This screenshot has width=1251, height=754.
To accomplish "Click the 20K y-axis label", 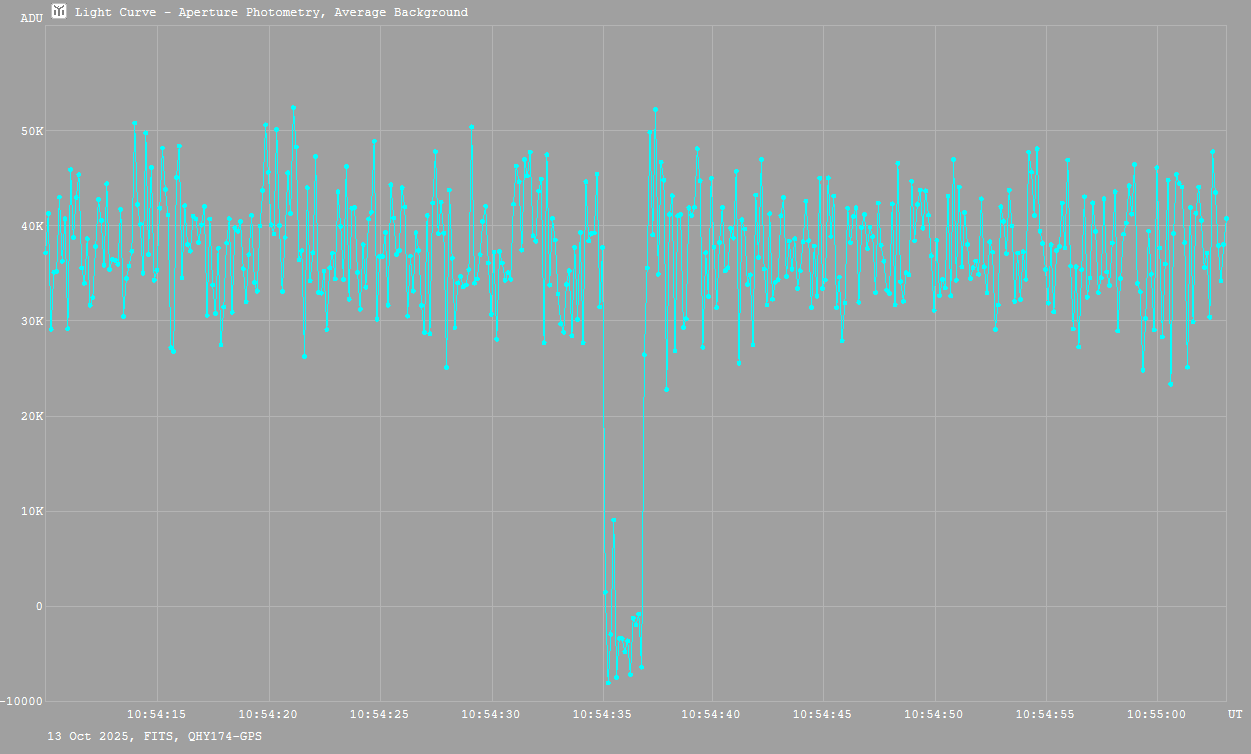I will pos(32,416).
